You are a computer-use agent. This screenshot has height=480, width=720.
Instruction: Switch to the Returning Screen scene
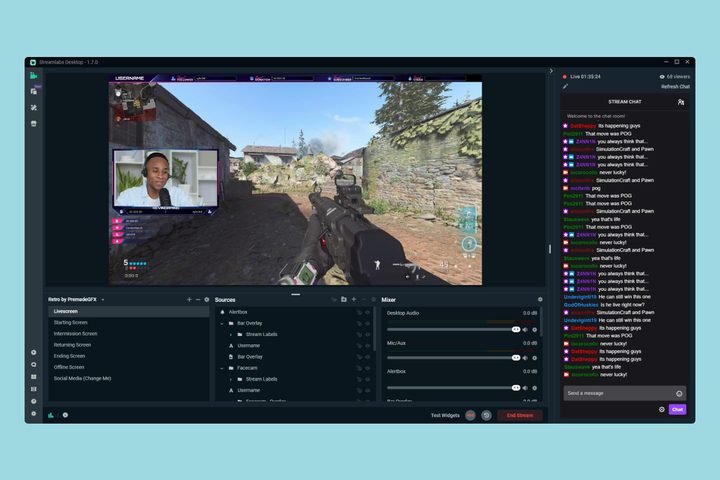tap(129, 345)
